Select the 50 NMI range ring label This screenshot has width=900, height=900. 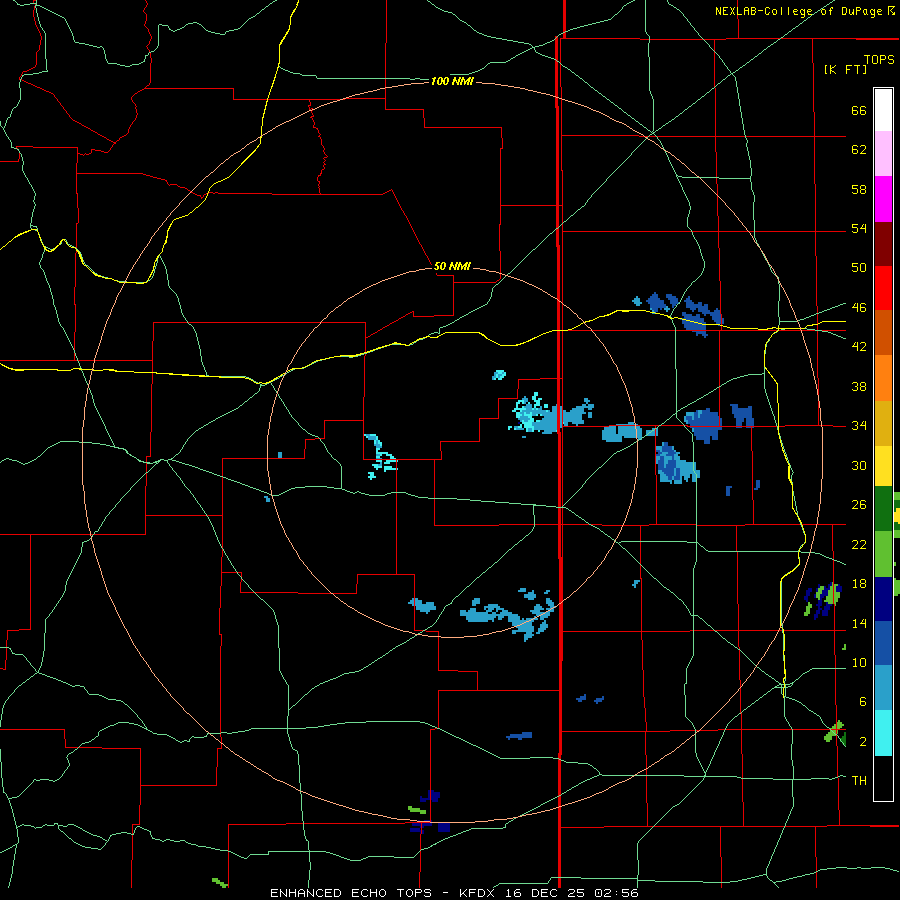click(452, 266)
